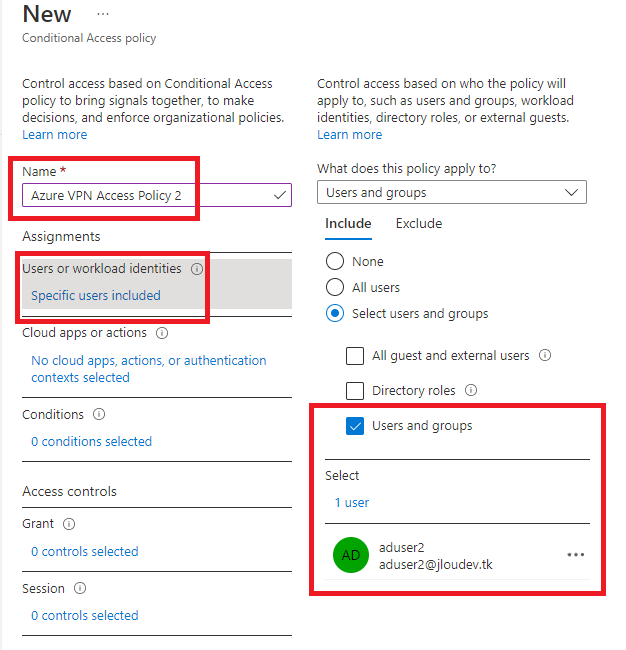The height and width of the screenshot is (650, 626).
Task: Click the Session info icon
Action: click(x=80, y=588)
